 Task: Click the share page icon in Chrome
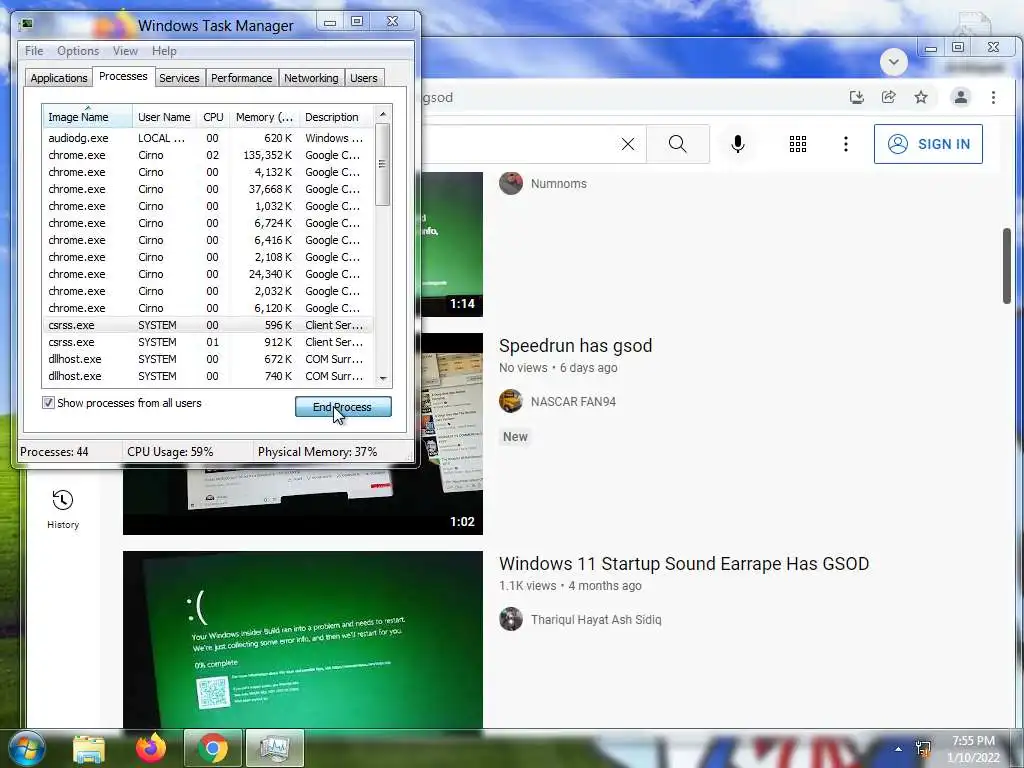[889, 97]
